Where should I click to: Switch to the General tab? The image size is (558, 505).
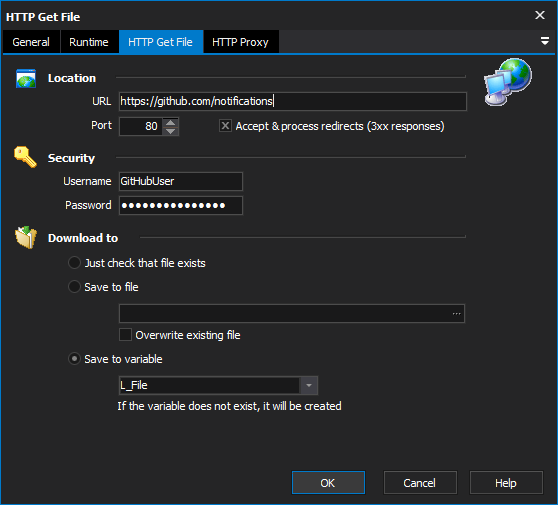[31, 42]
